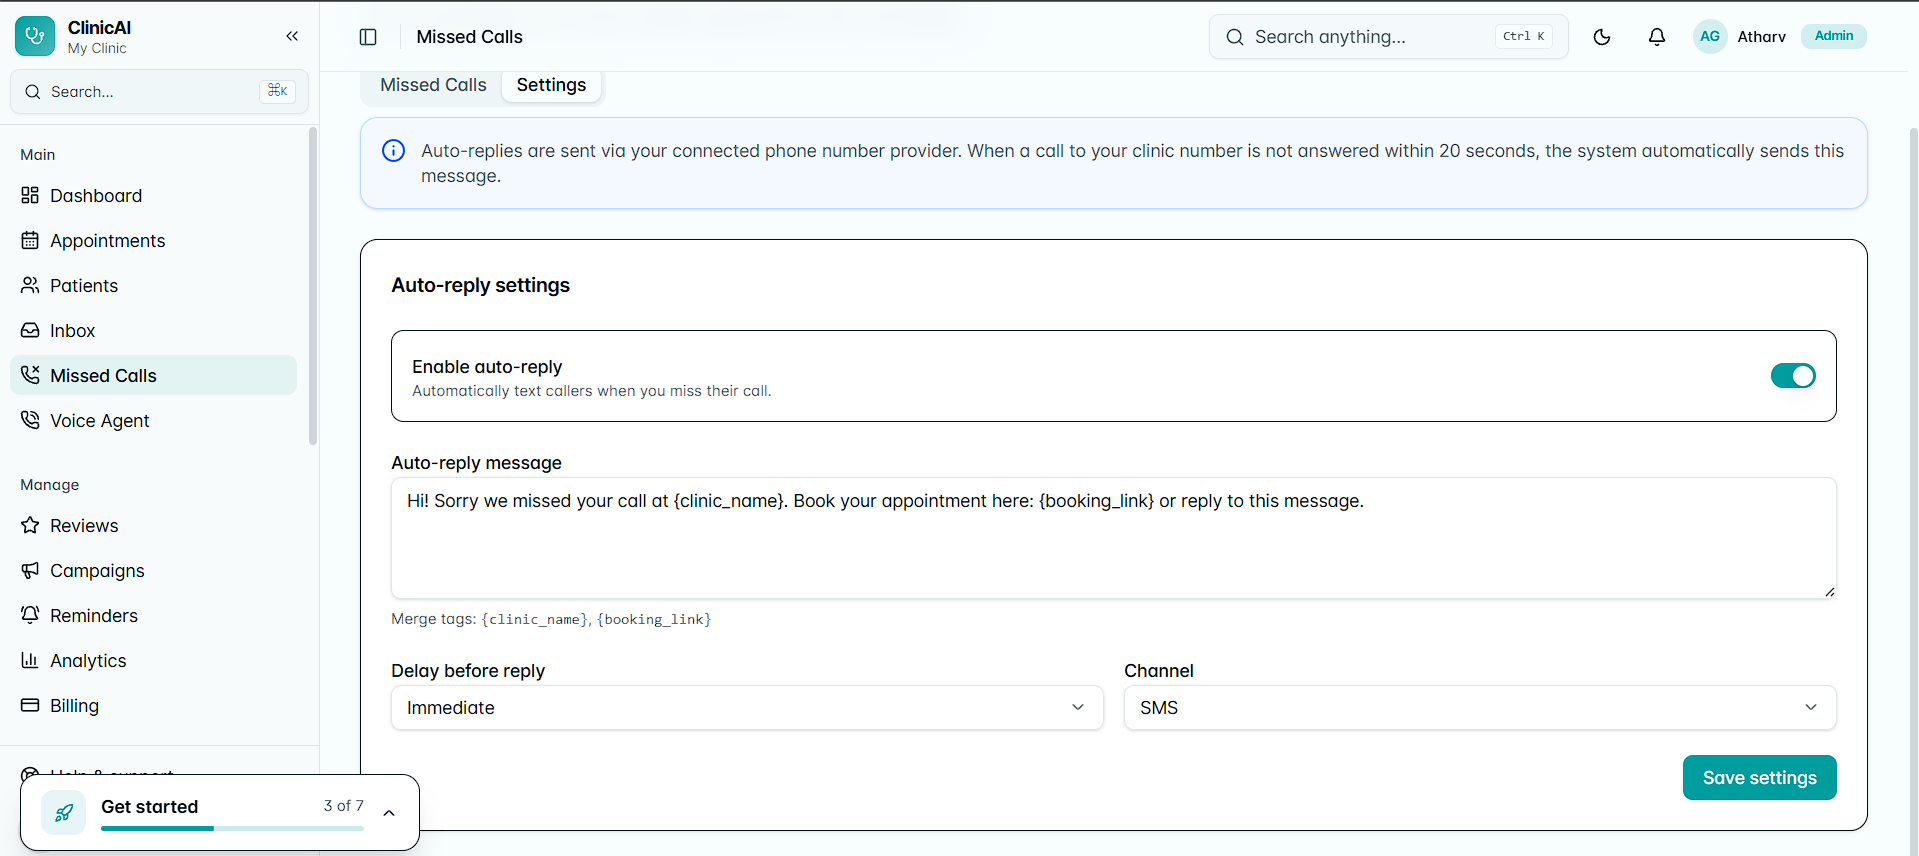This screenshot has height=856, width=1919.
Task: Click the Get started rocket icon
Action: [63, 813]
